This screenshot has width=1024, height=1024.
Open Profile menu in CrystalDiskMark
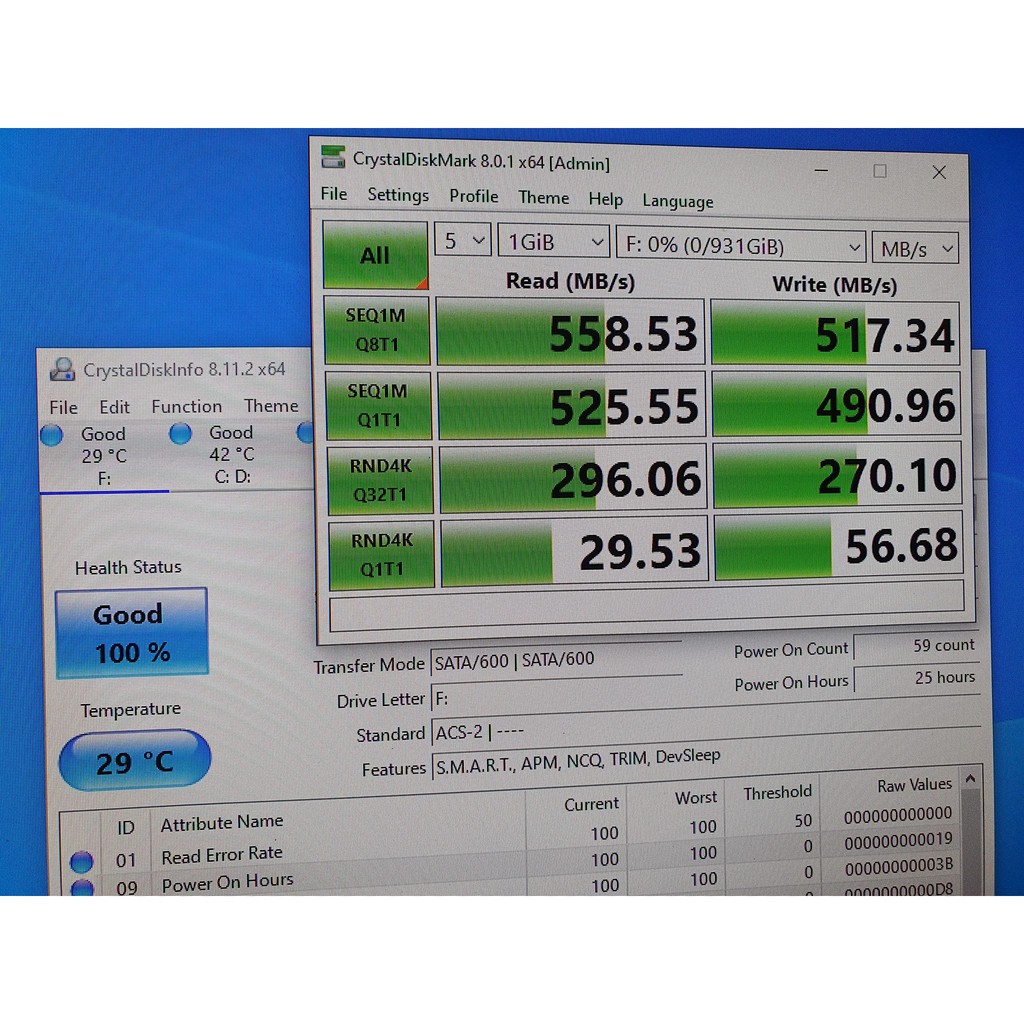tap(473, 196)
